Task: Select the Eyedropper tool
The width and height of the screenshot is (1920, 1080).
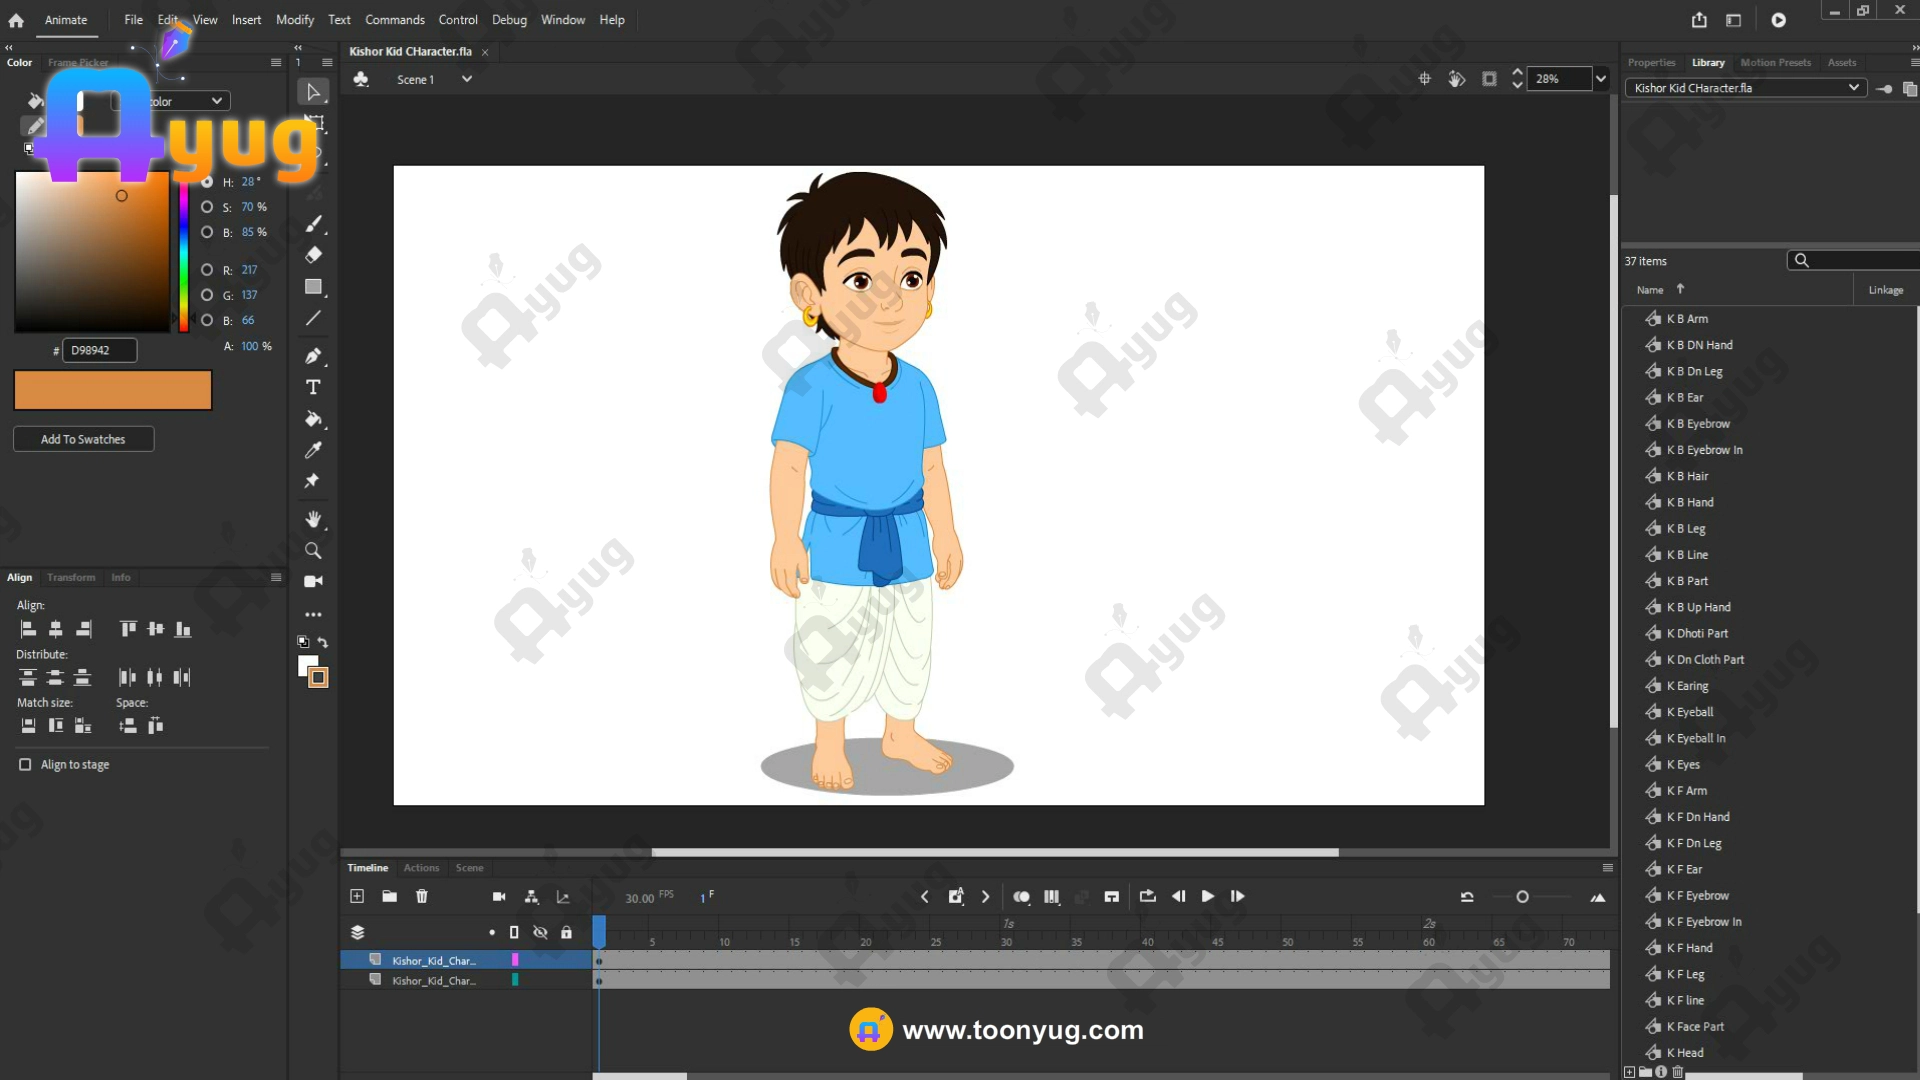Action: (x=313, y=450)
